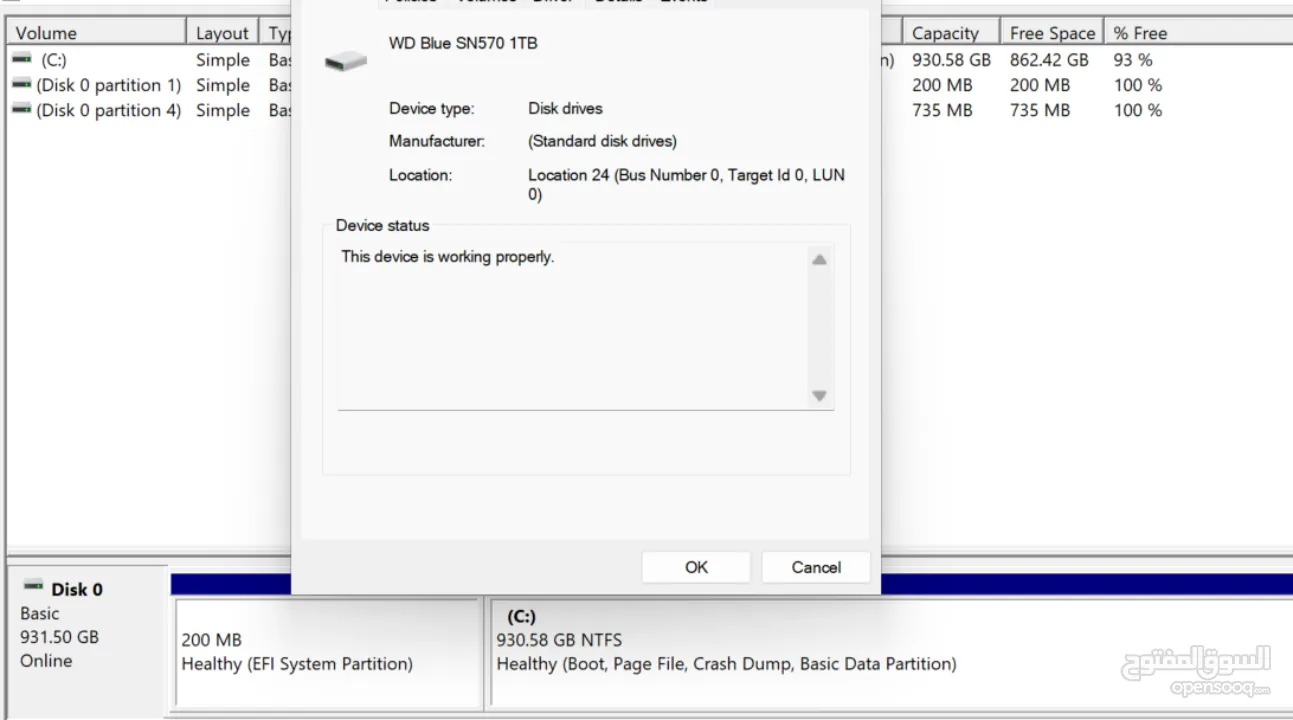Click the % Free column header
The height and width of the screenshot is (720, 1293).
pyautogui.click(x=1140, y=32)
